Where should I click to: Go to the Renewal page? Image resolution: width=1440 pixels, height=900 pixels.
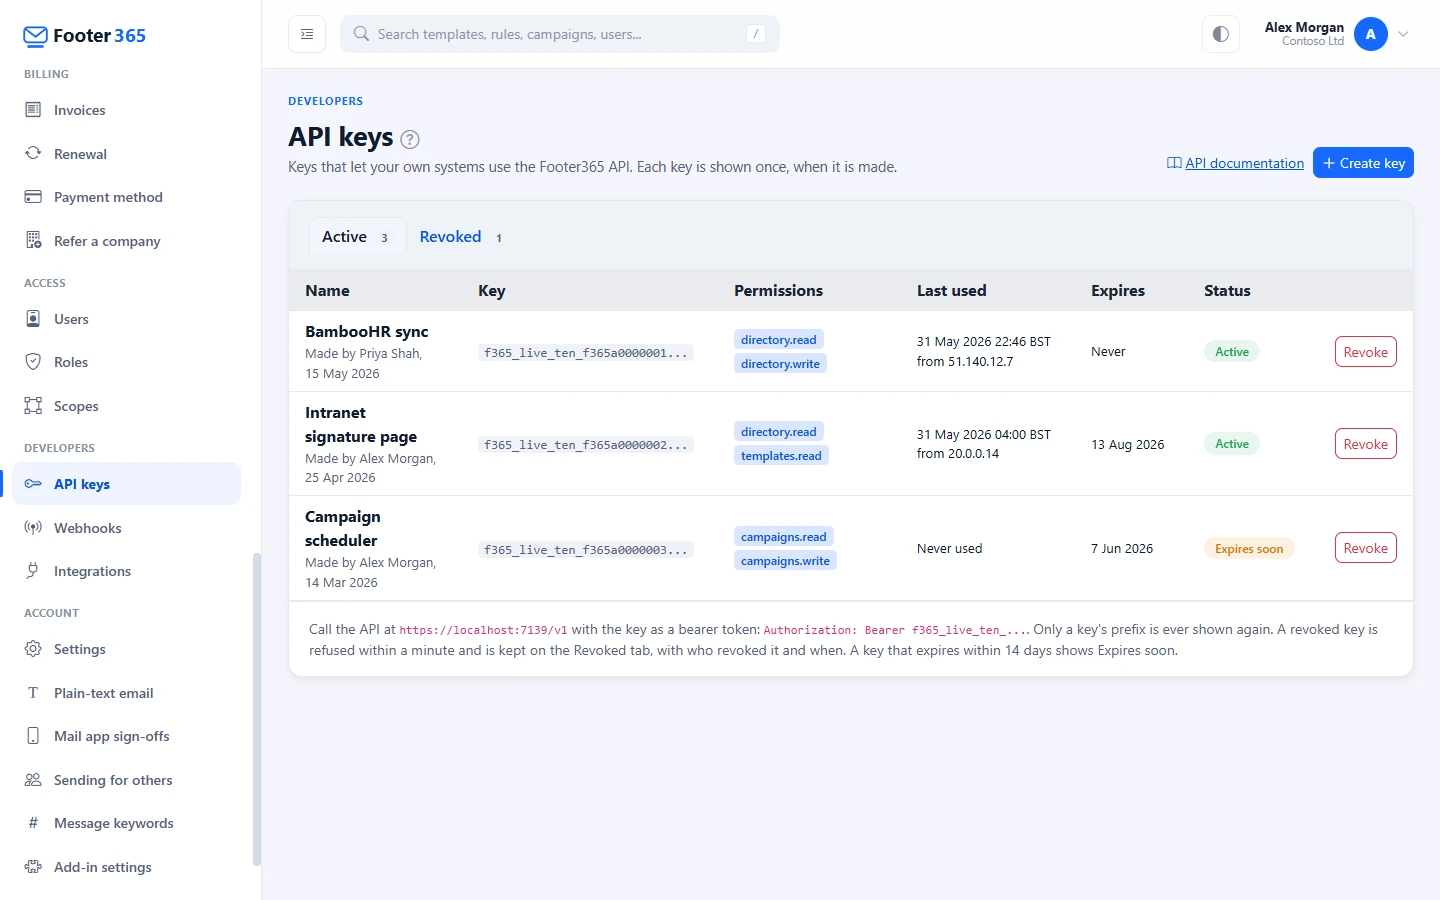[126, 154]
